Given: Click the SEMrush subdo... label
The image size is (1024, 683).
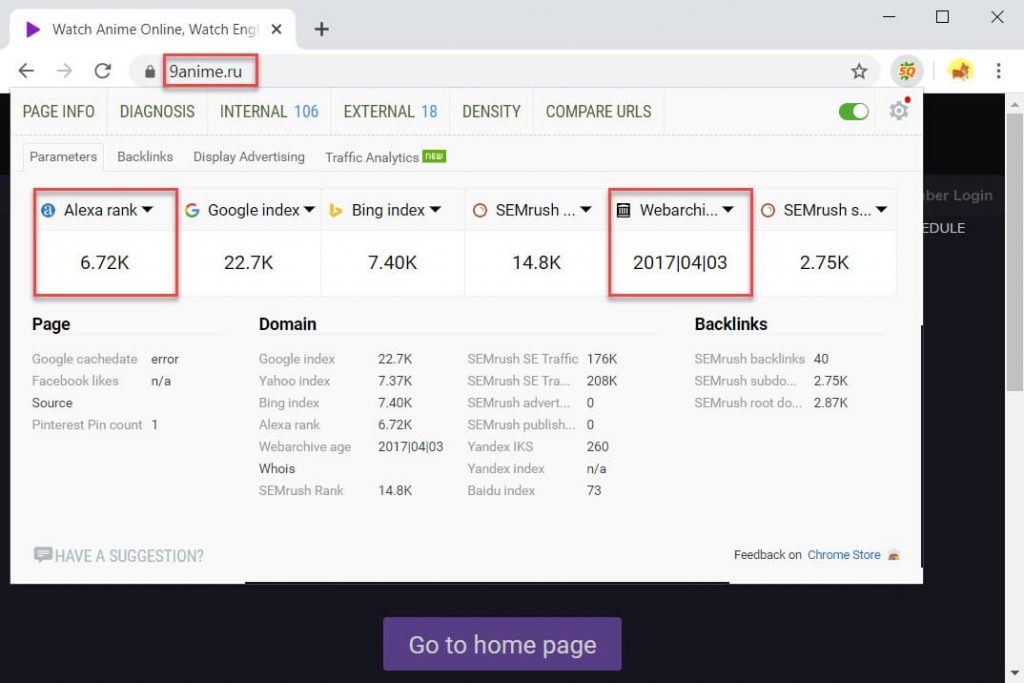Looking at the screenshot, I should tap(746, 381).
